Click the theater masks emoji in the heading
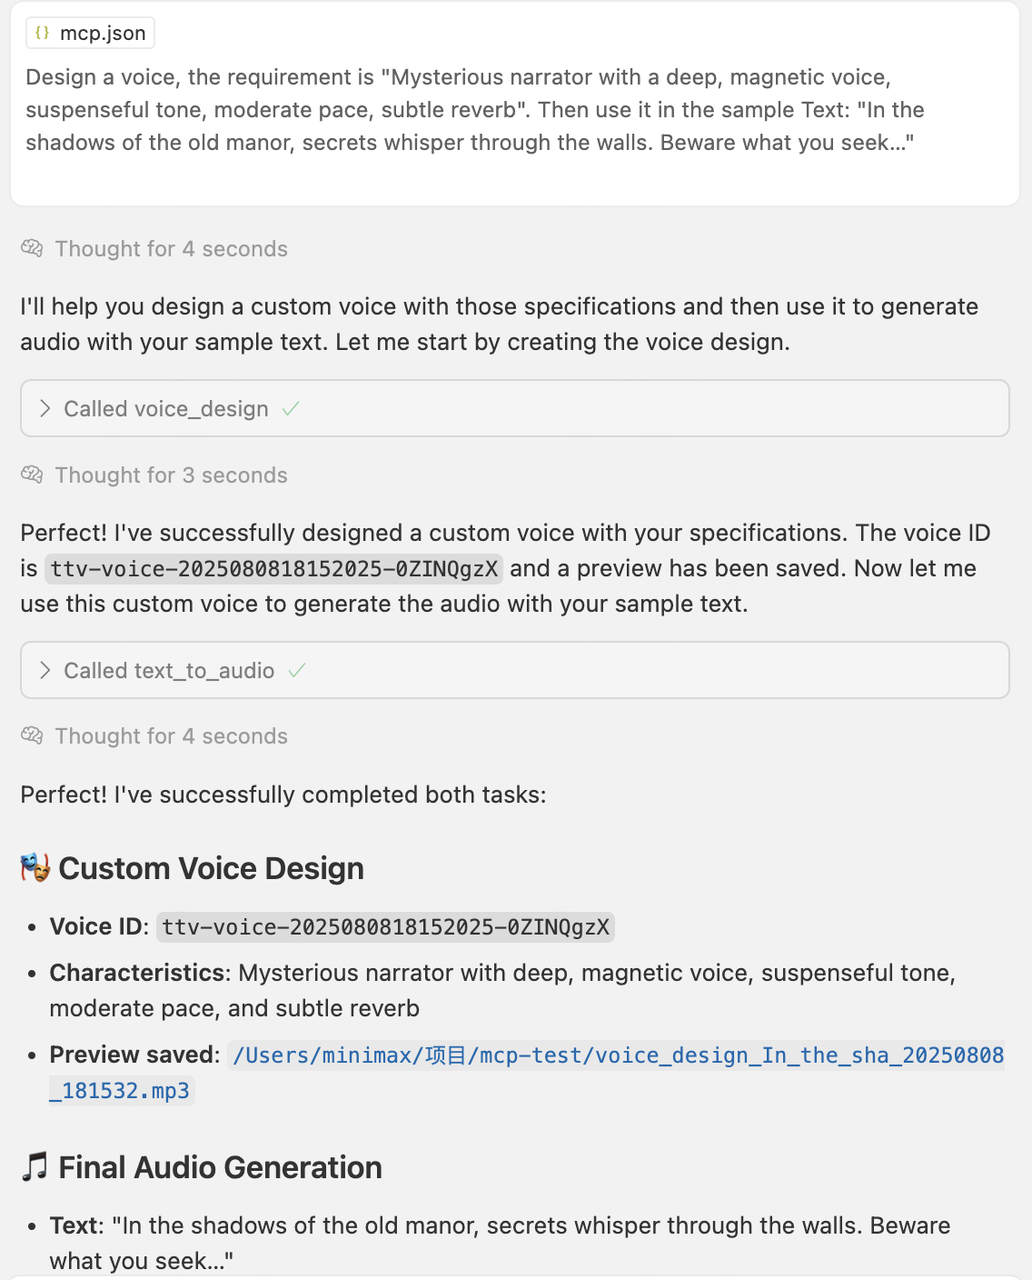 pos(35,867)
